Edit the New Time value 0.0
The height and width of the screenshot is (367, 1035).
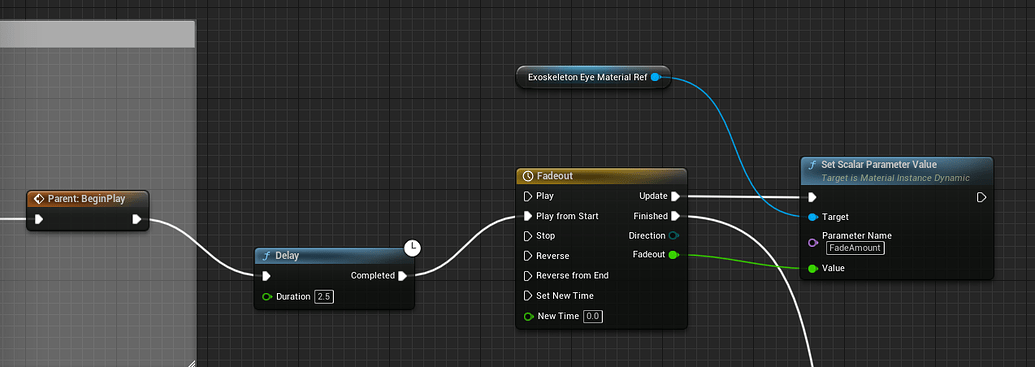[x=593, y=316]
